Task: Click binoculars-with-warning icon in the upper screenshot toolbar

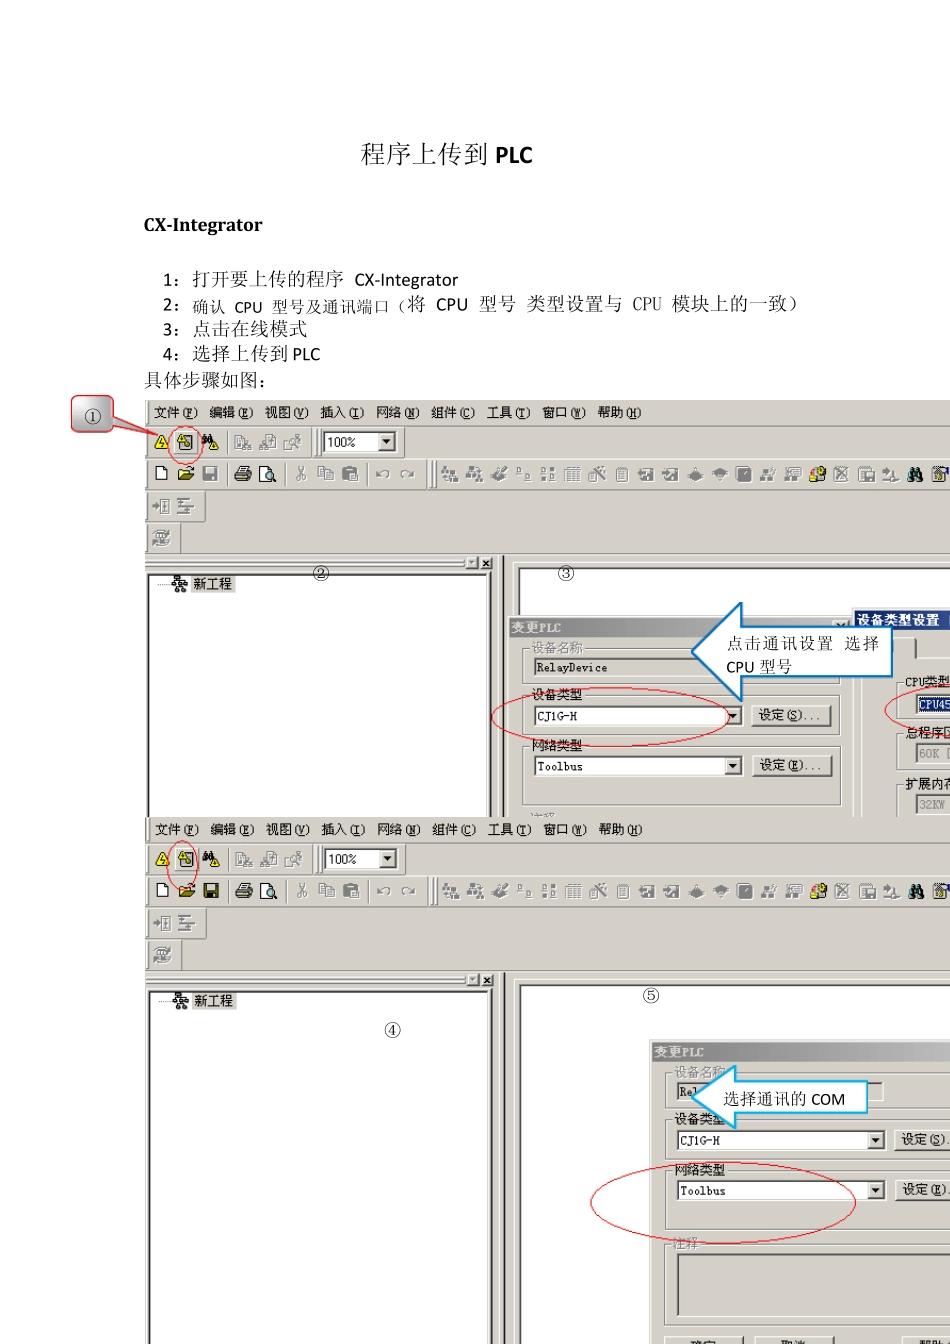Action: point(210,441)
